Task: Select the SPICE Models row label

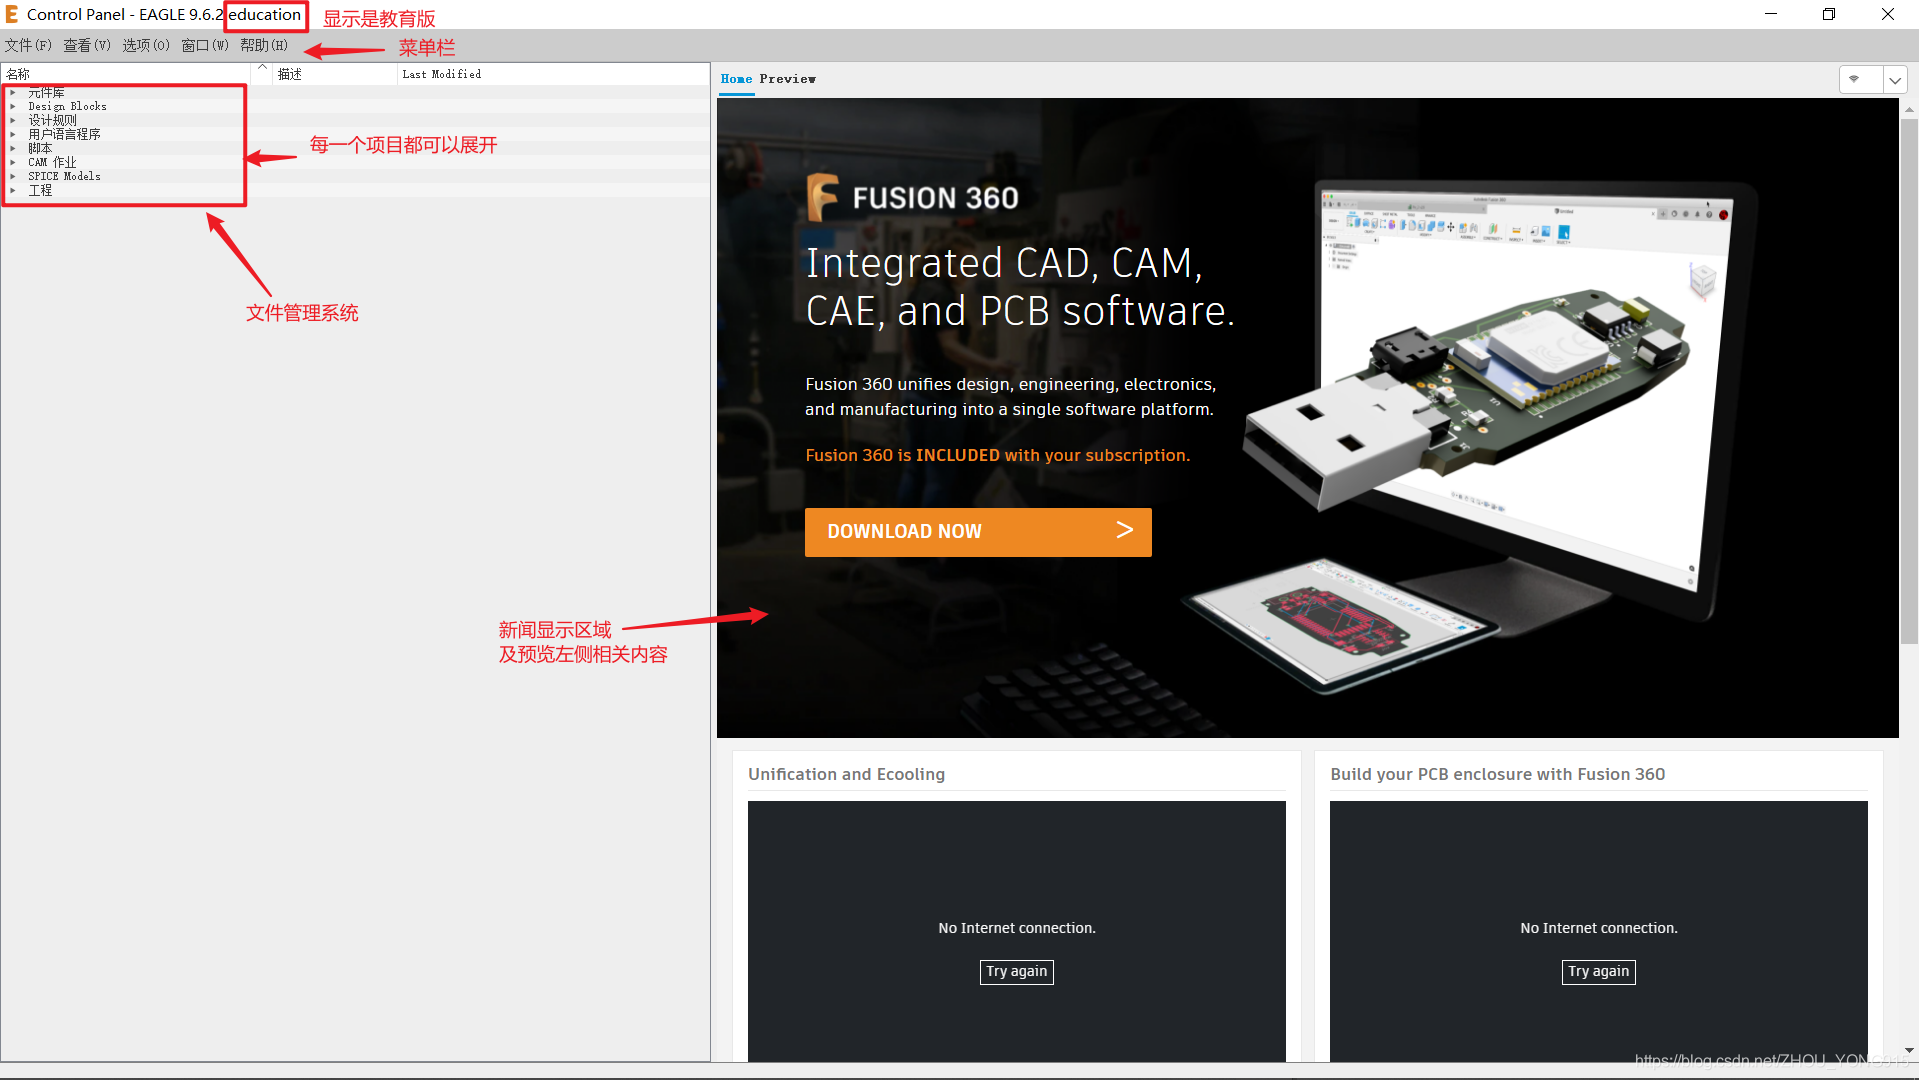Action: point(64,176)
